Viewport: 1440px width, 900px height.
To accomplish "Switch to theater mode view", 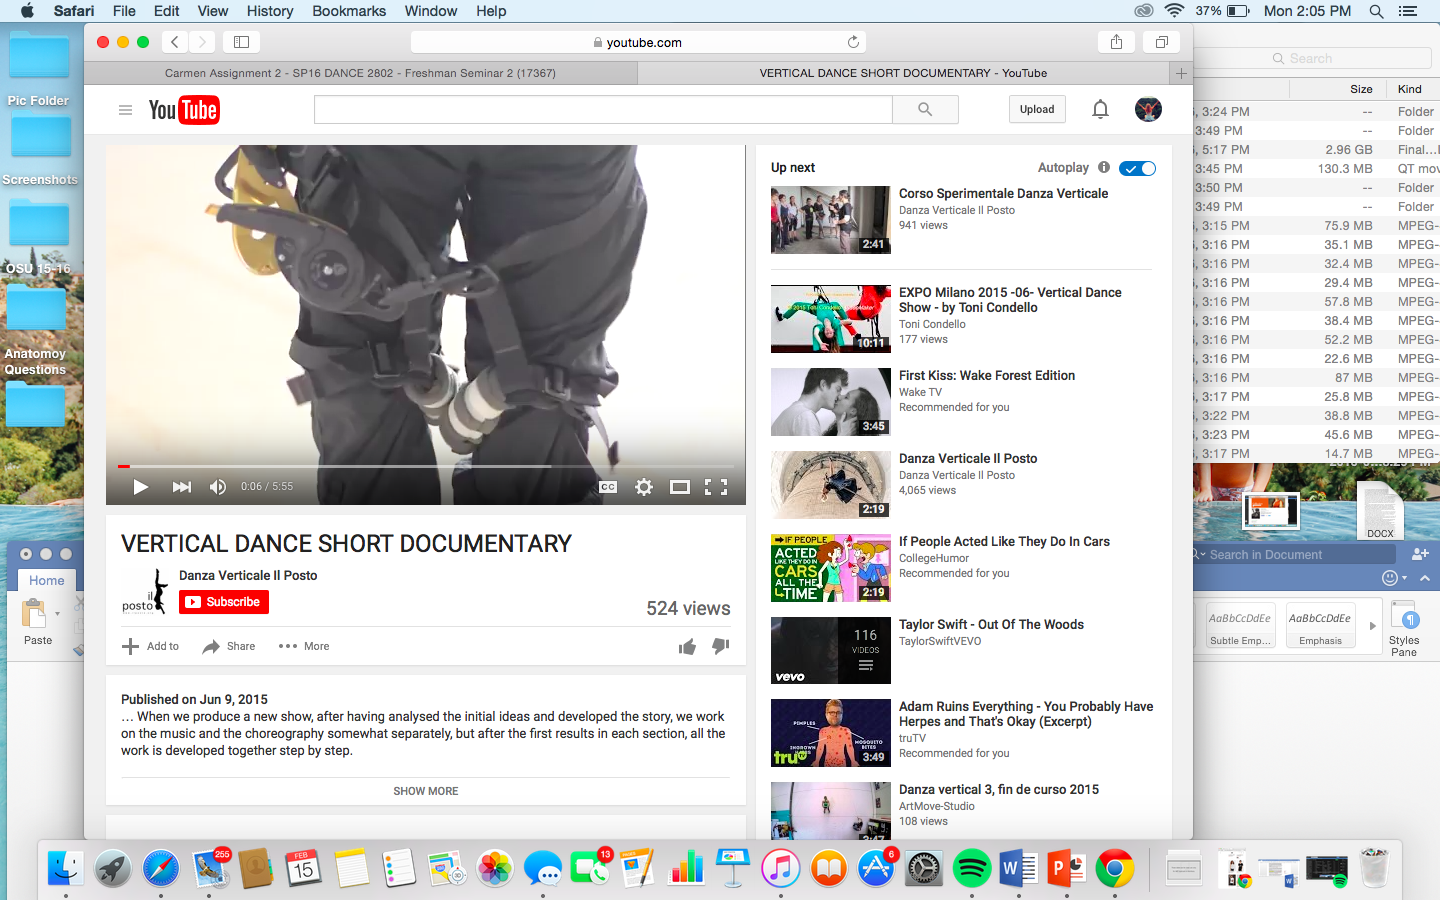I will click(680, 487).
